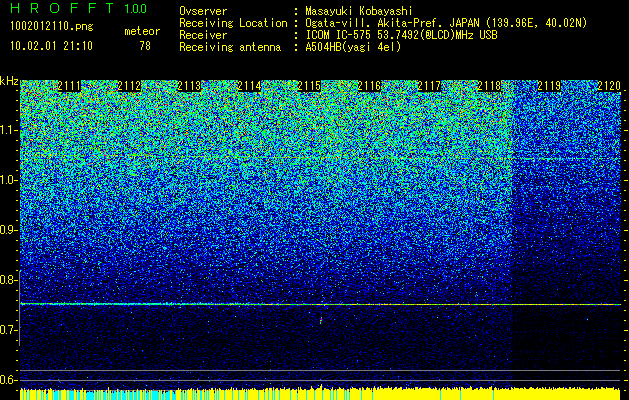629x400 pixels.
Task: Click the ICOM IC-575 53.7492 MHz USB text
Action: point(401,35)
